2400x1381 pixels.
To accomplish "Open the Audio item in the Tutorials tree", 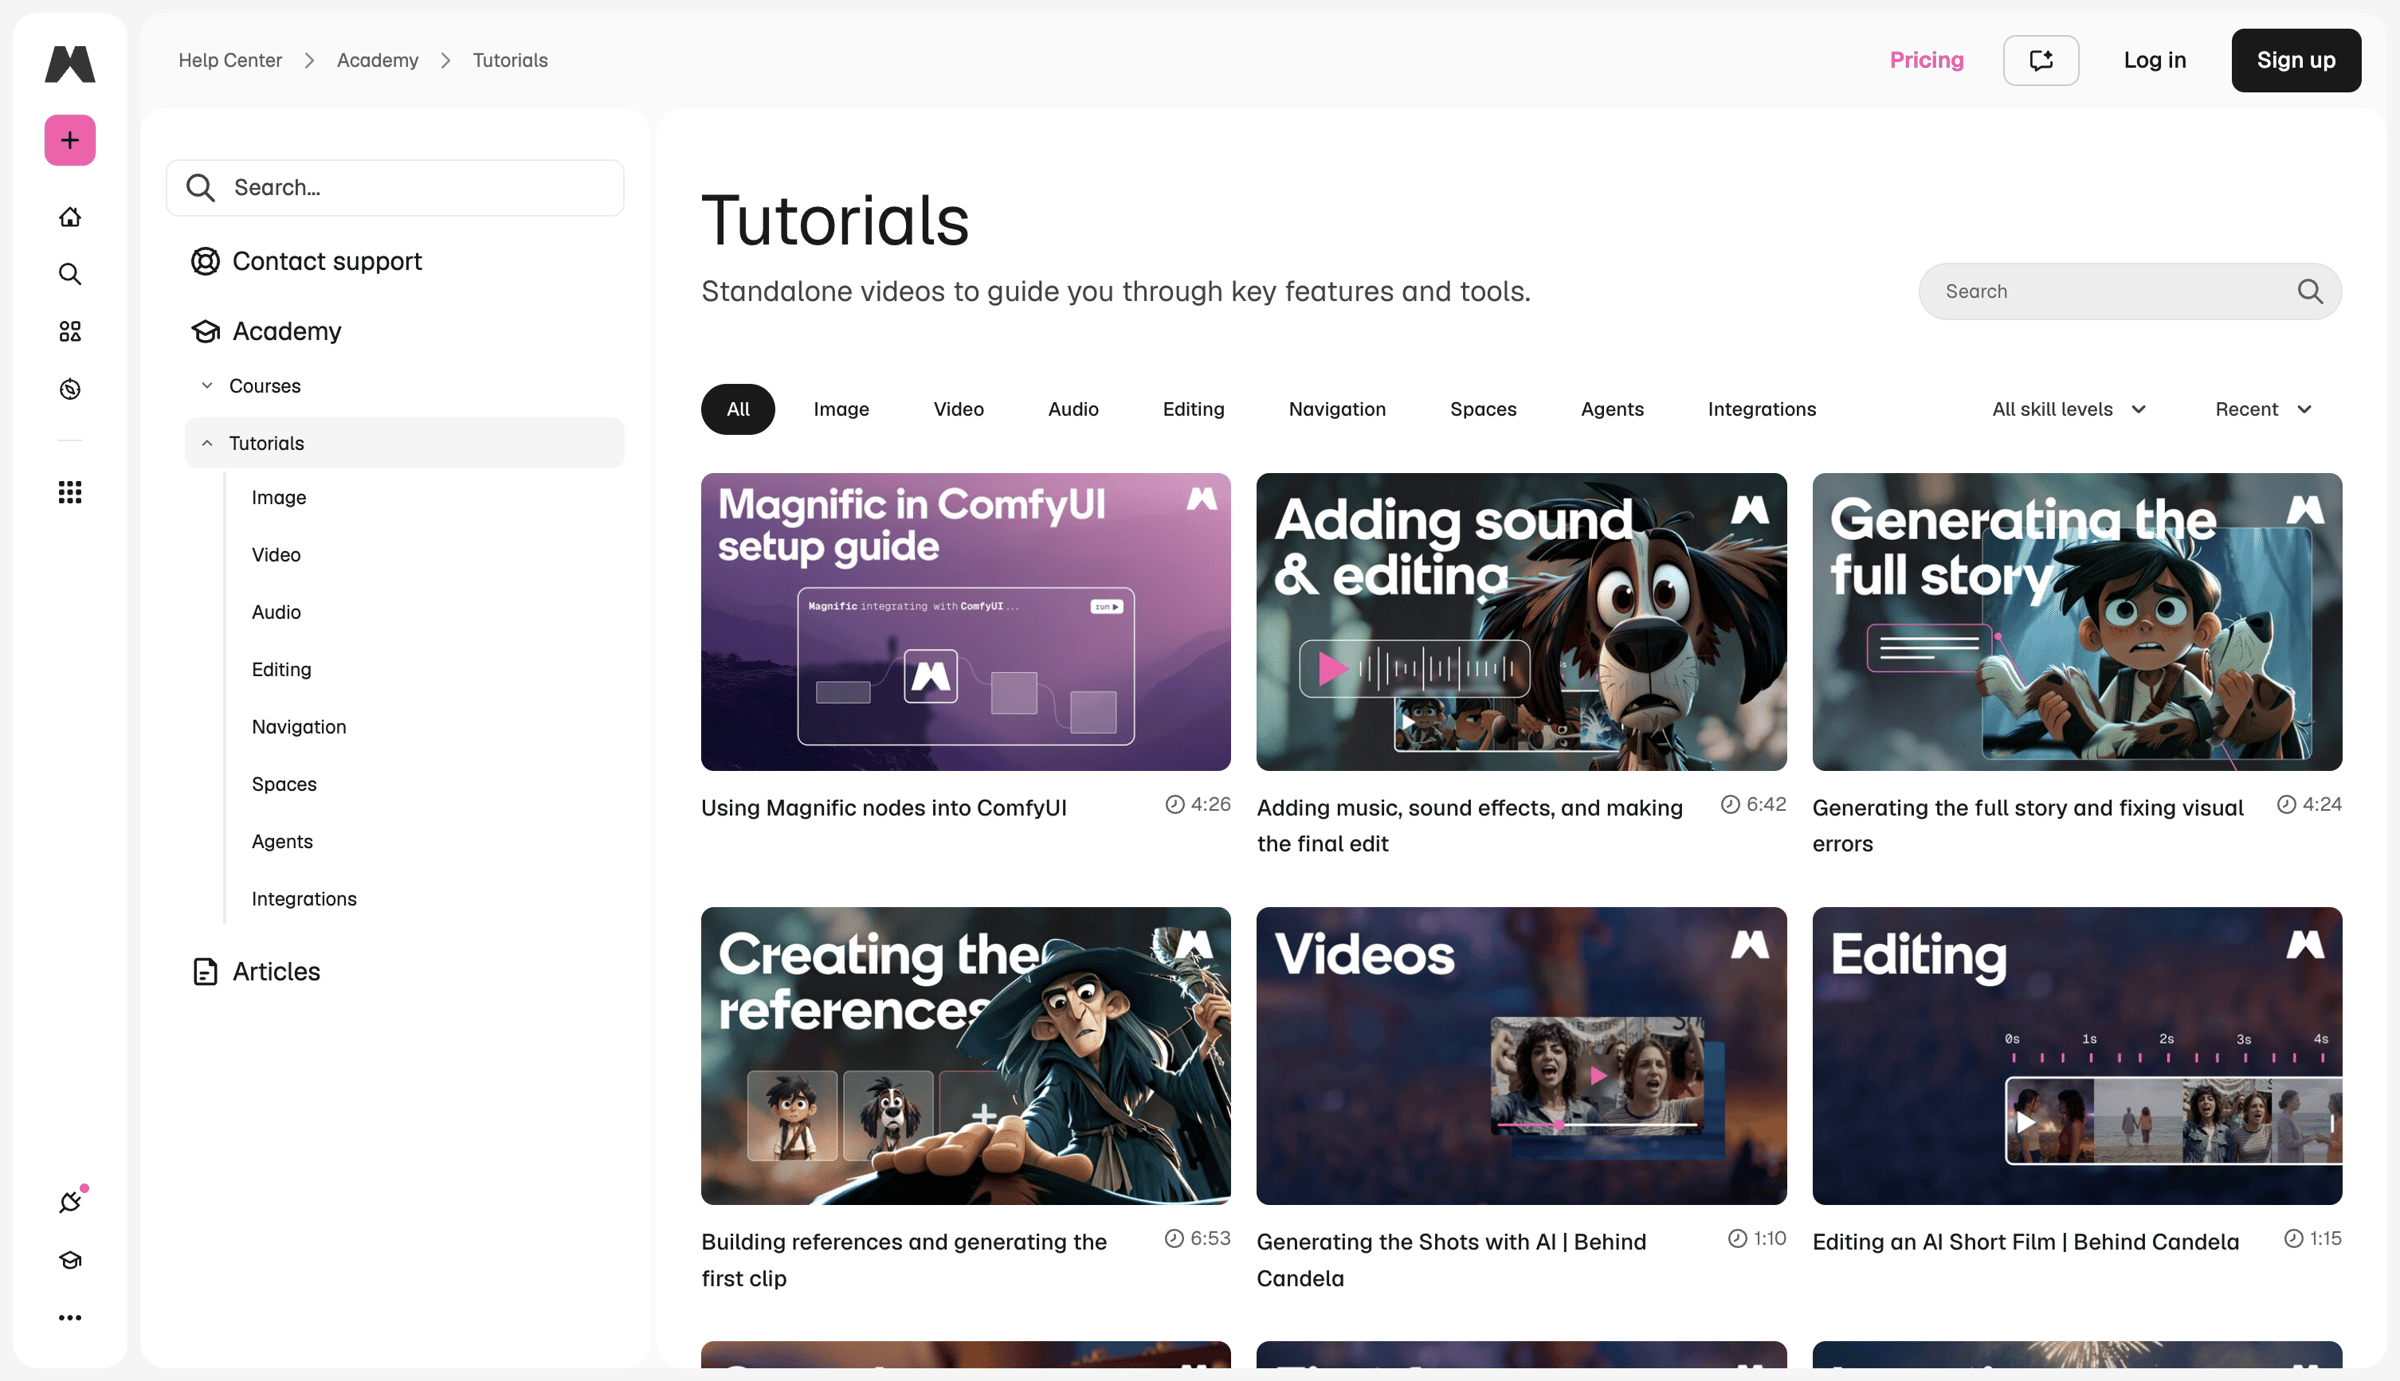I will tap(276, 612).
